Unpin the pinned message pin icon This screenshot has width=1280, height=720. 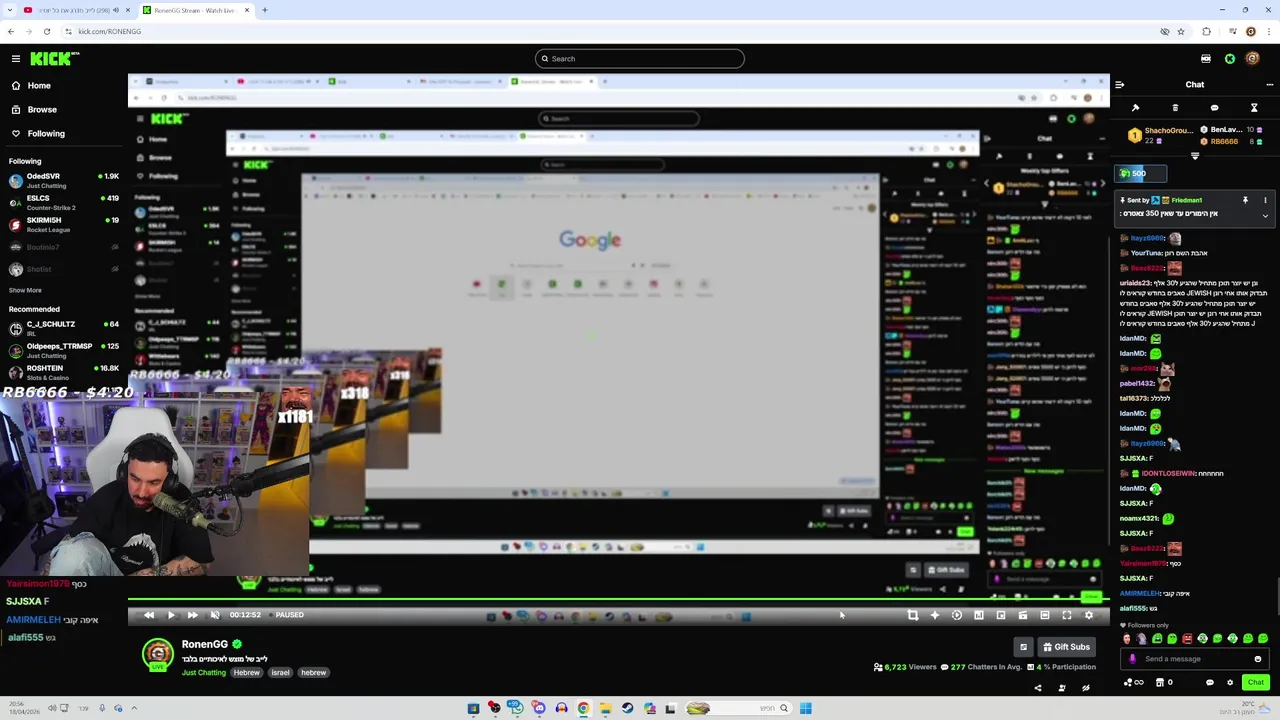click(1245, 200)
